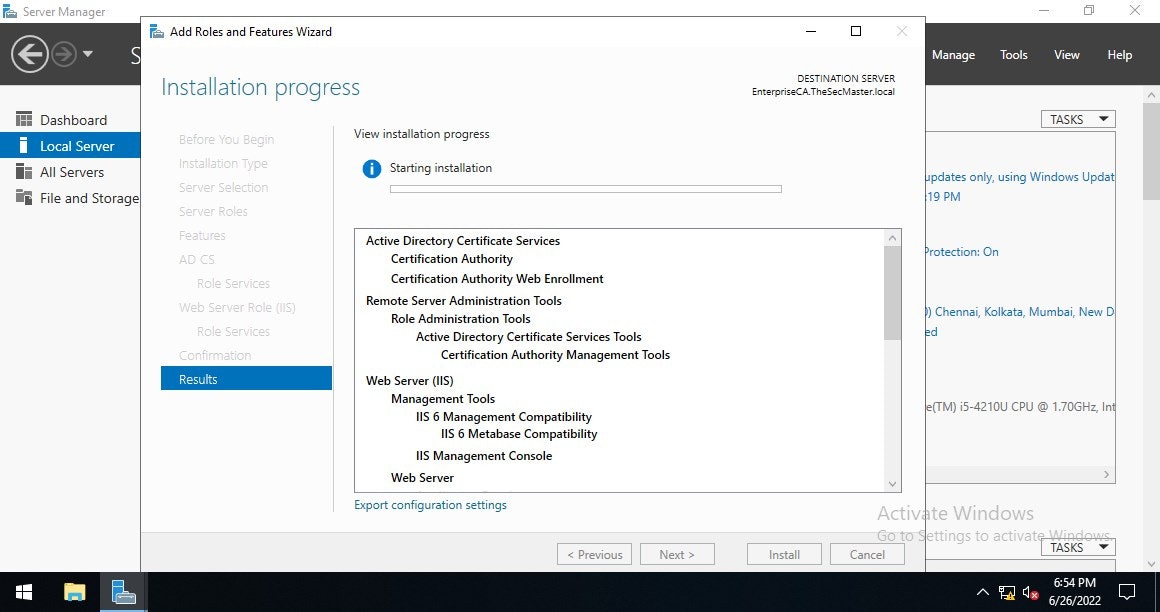Open the notification center icon

[1127, 592]
